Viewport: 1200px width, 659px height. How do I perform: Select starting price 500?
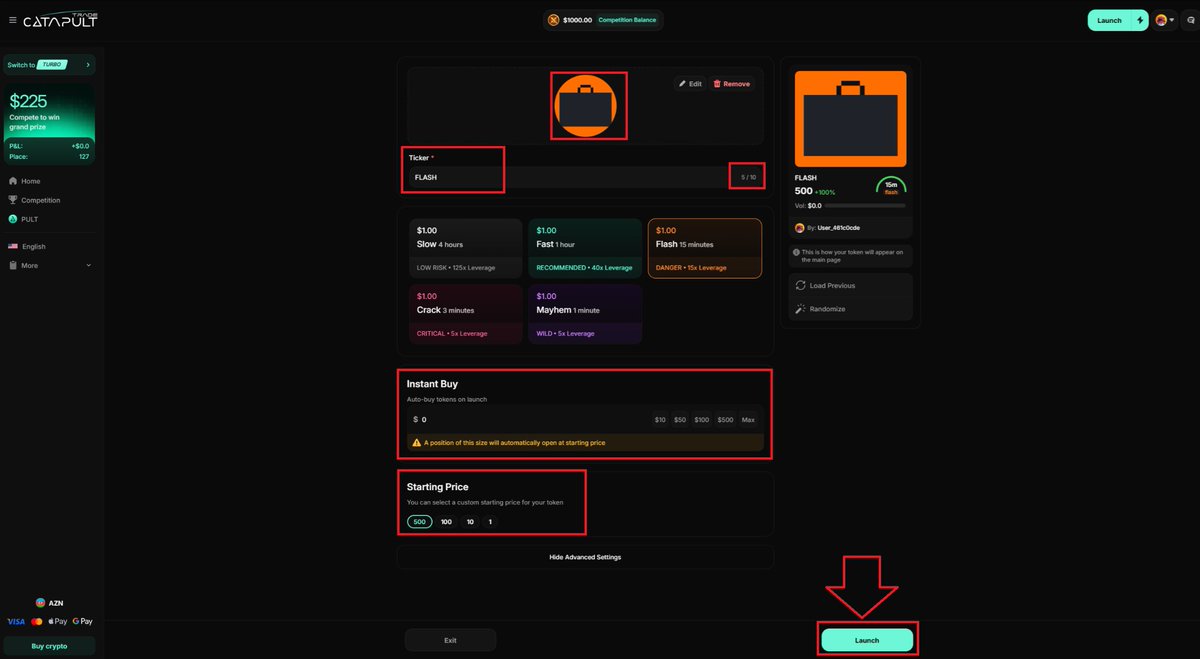(420, 522)
